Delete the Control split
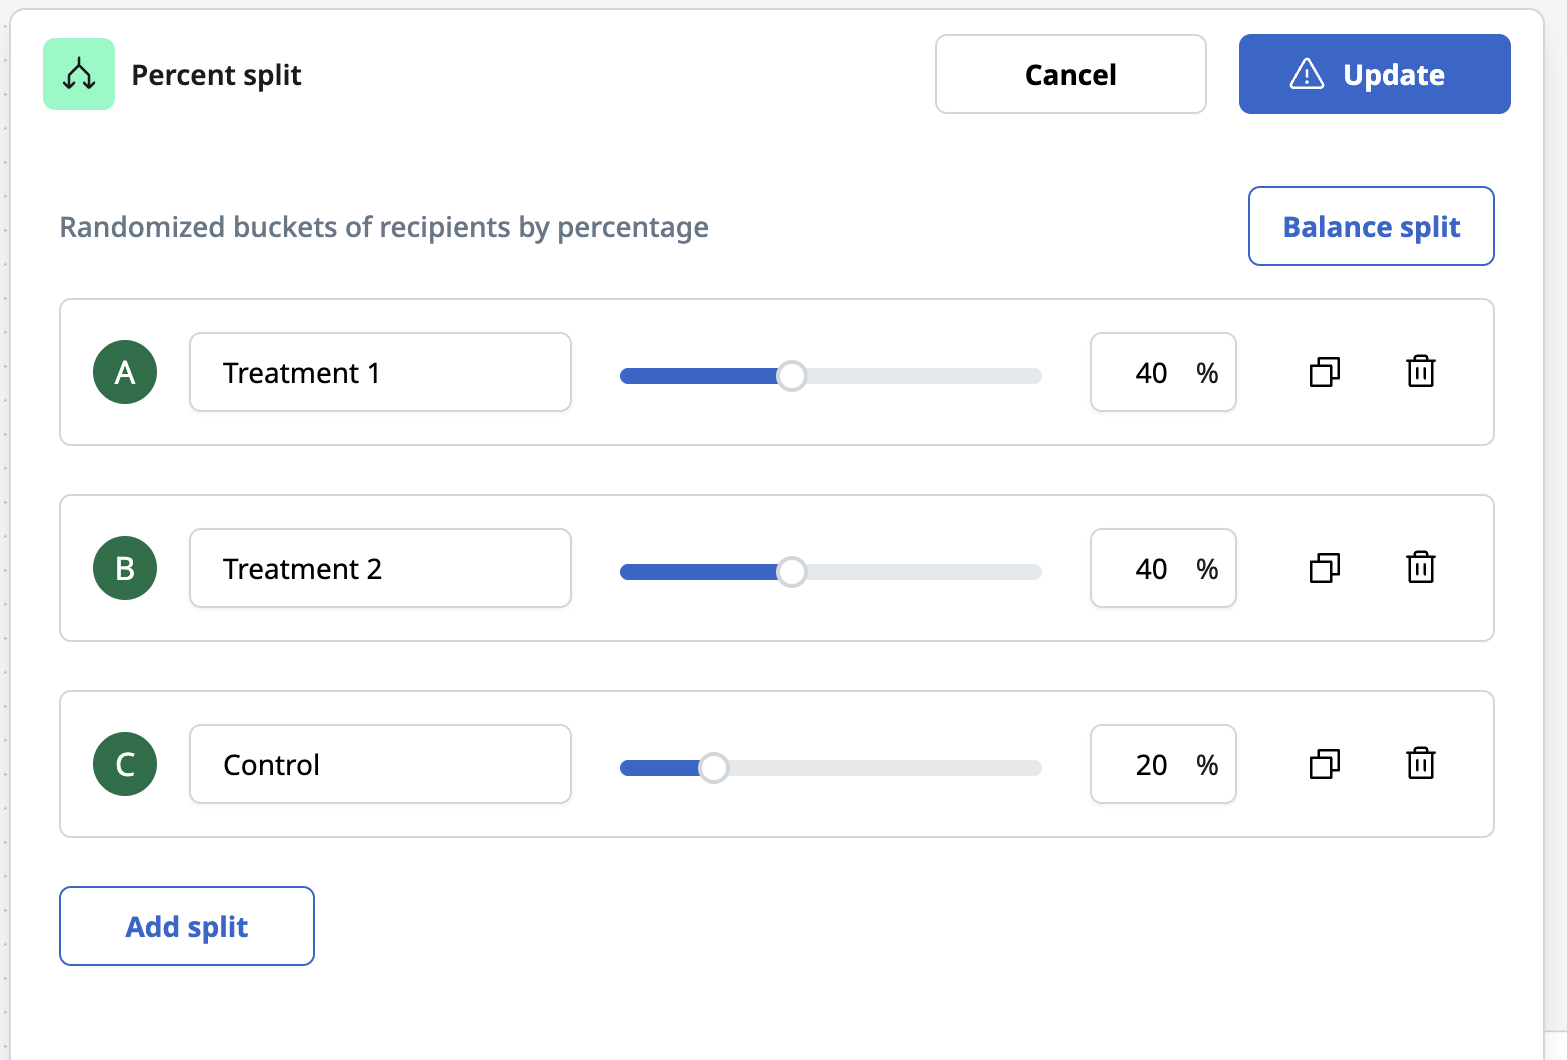This screenshot has height=1060, width=1567. click(1421, 763)
